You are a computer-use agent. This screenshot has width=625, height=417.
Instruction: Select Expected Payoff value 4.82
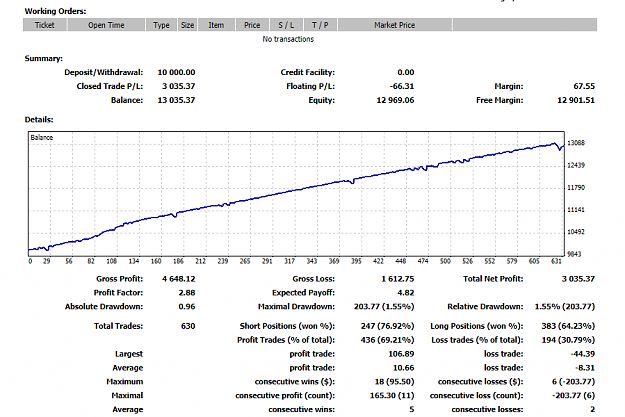tap(406, 293)
